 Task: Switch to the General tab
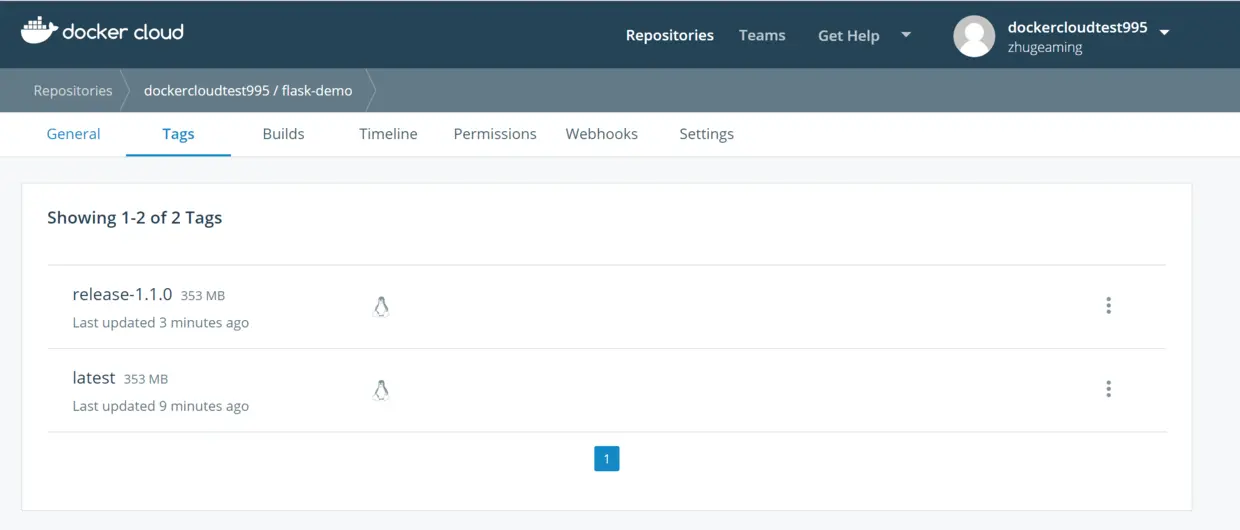(74, 134)
